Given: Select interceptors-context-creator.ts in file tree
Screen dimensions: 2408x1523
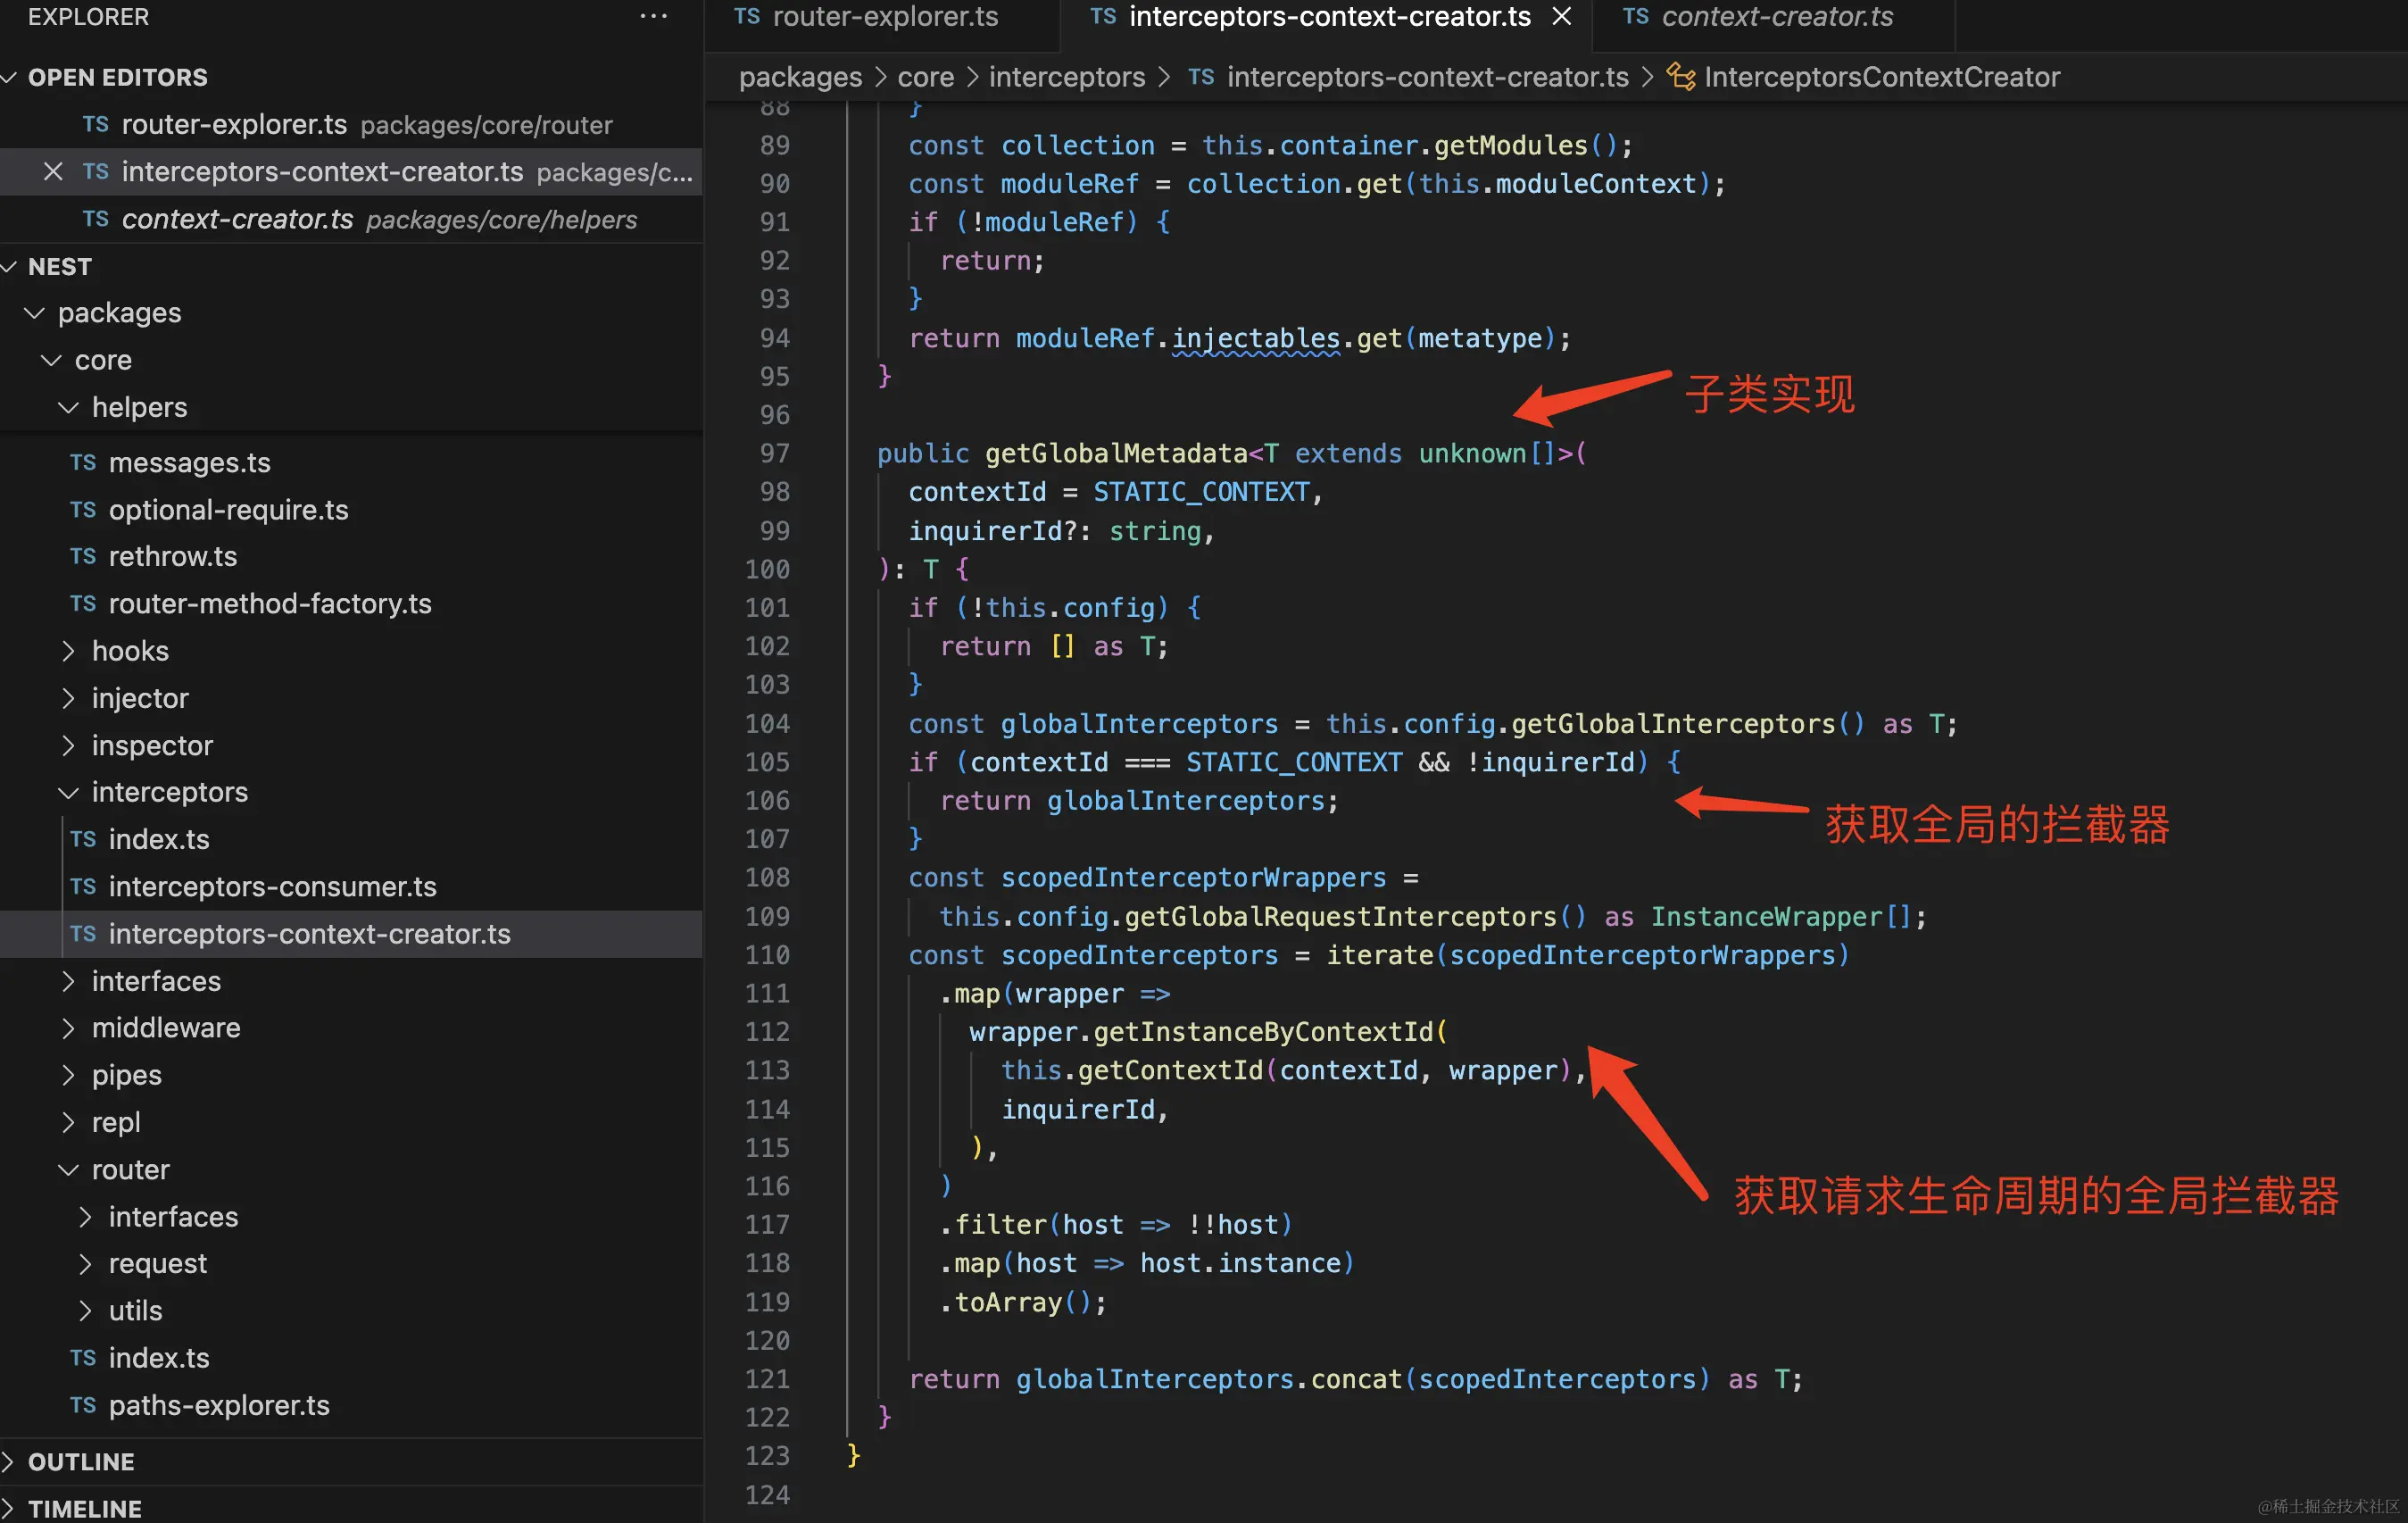Looking at the screenshot, I should (351, 934).
